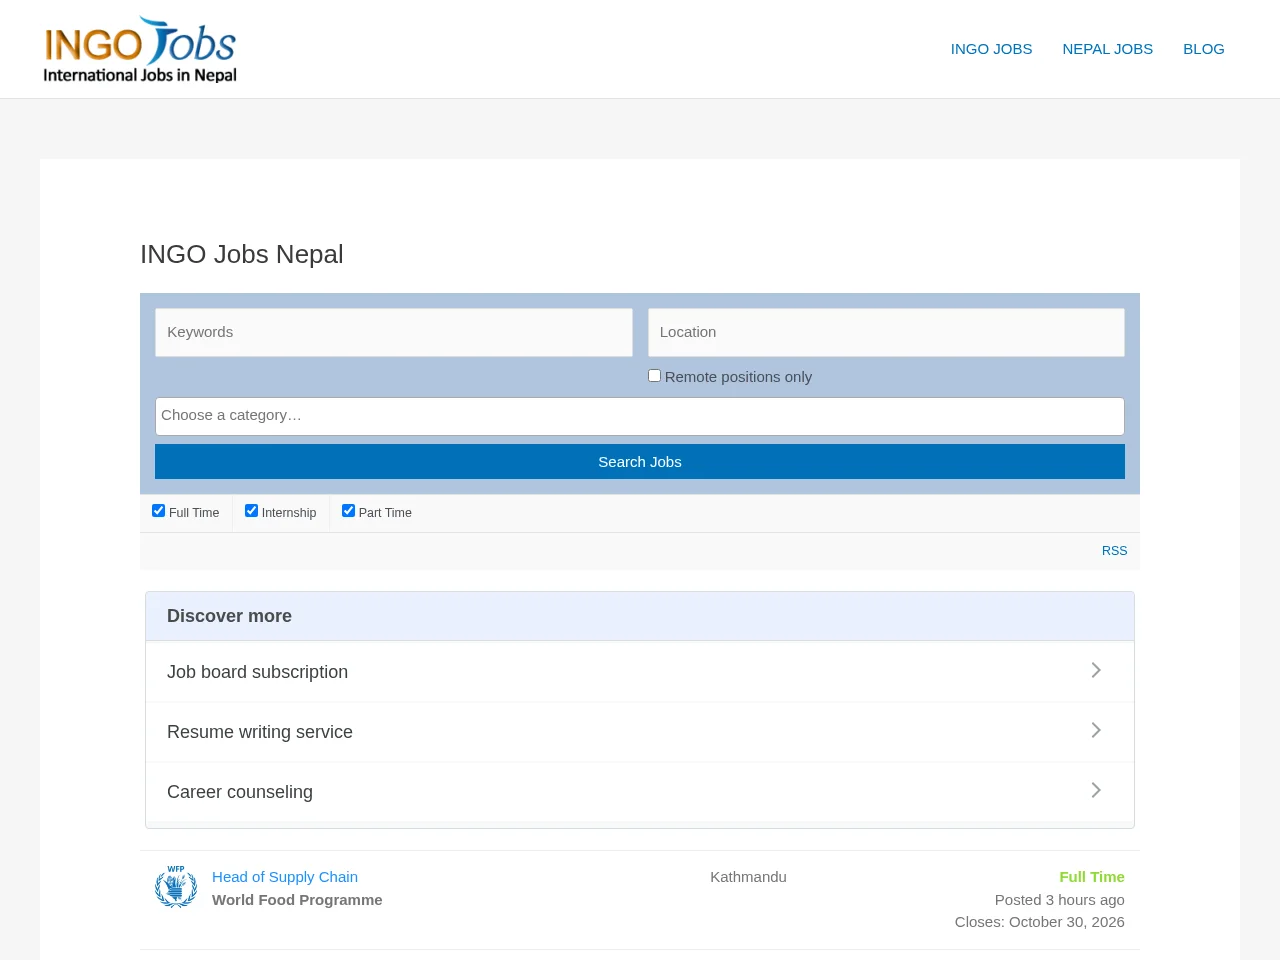Go to INGO JOBS menu item

(991, 49)
